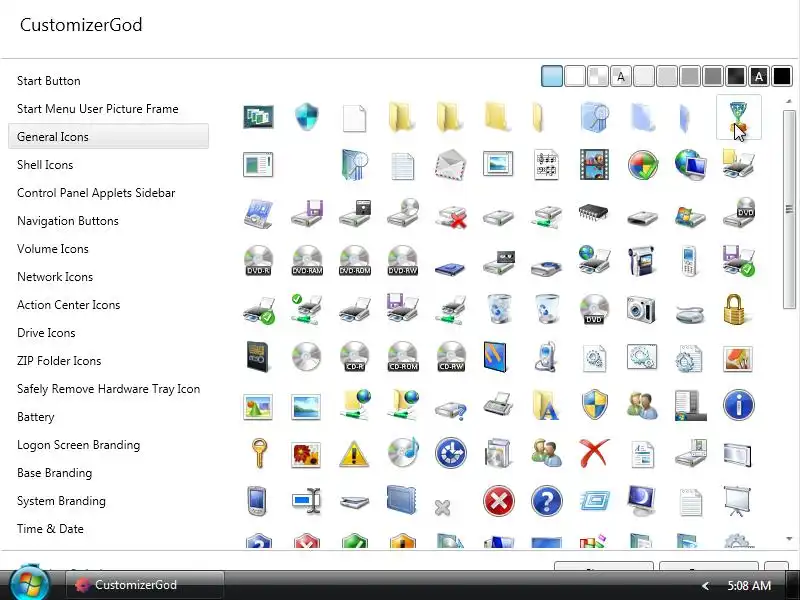Screen dimensions: 800x600
Task: Click the scrollbar down arrow
Action: click(x=789, y=539)
